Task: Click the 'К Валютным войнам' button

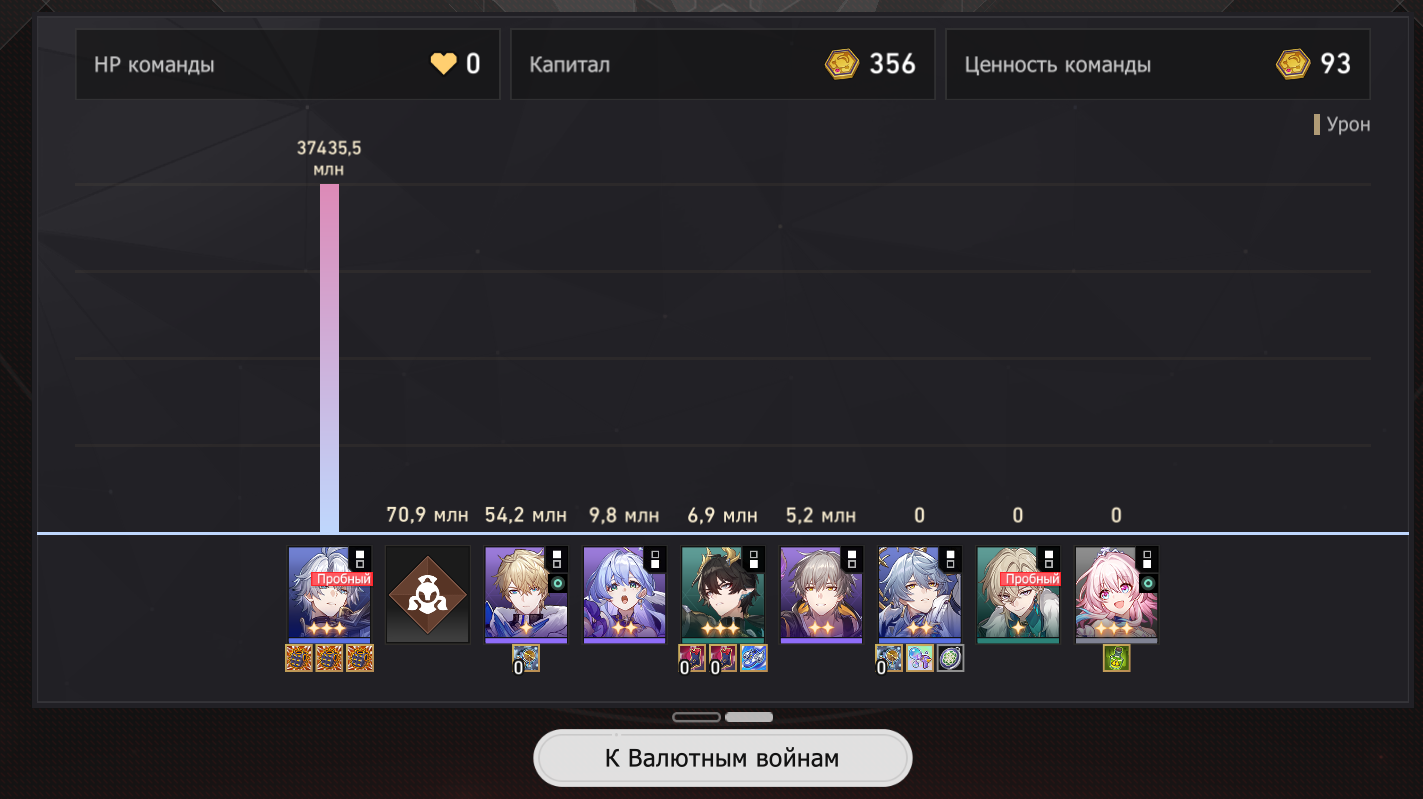Action: 722,758
